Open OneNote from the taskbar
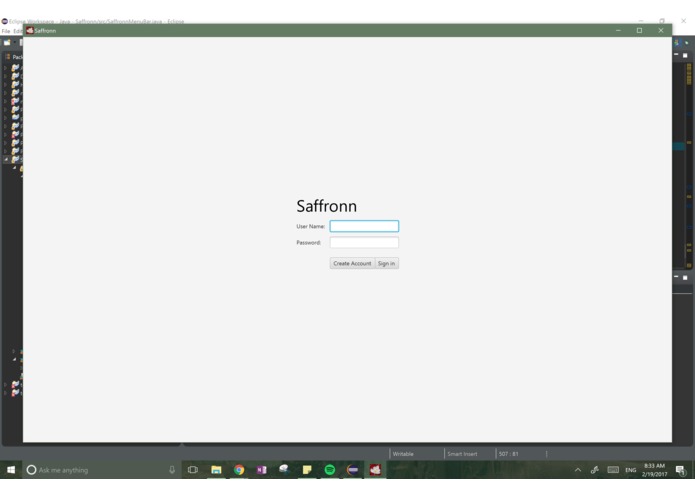This screenshot has width=695, height=494. point(262,470)
